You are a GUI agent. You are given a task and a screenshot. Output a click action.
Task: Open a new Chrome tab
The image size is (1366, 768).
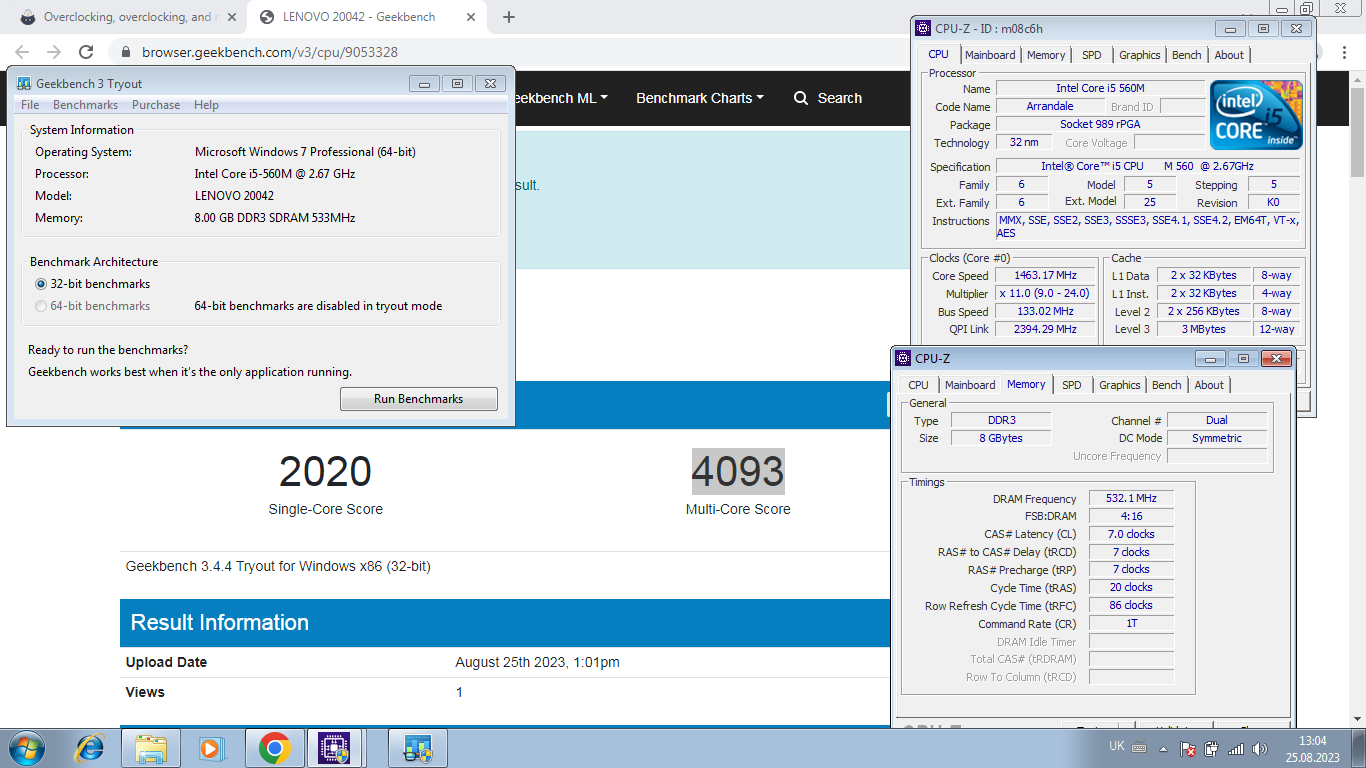coord(508,17)
